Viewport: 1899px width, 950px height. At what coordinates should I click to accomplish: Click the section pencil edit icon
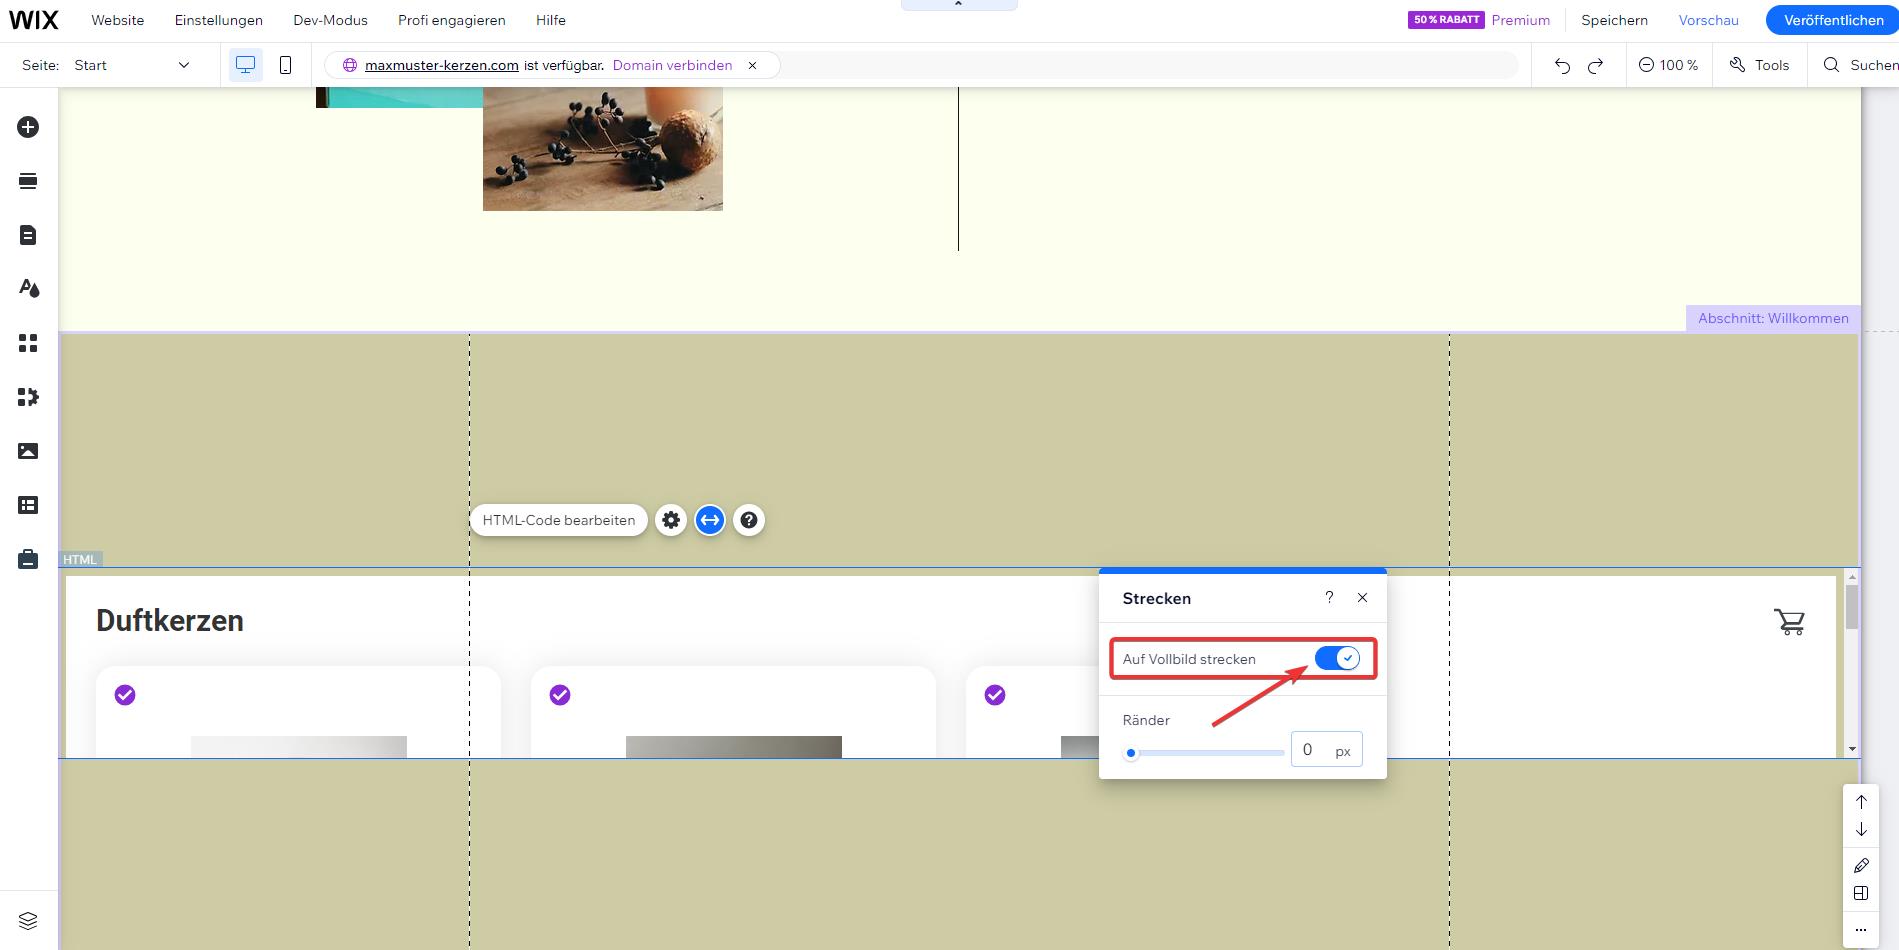pos(1861,865)
